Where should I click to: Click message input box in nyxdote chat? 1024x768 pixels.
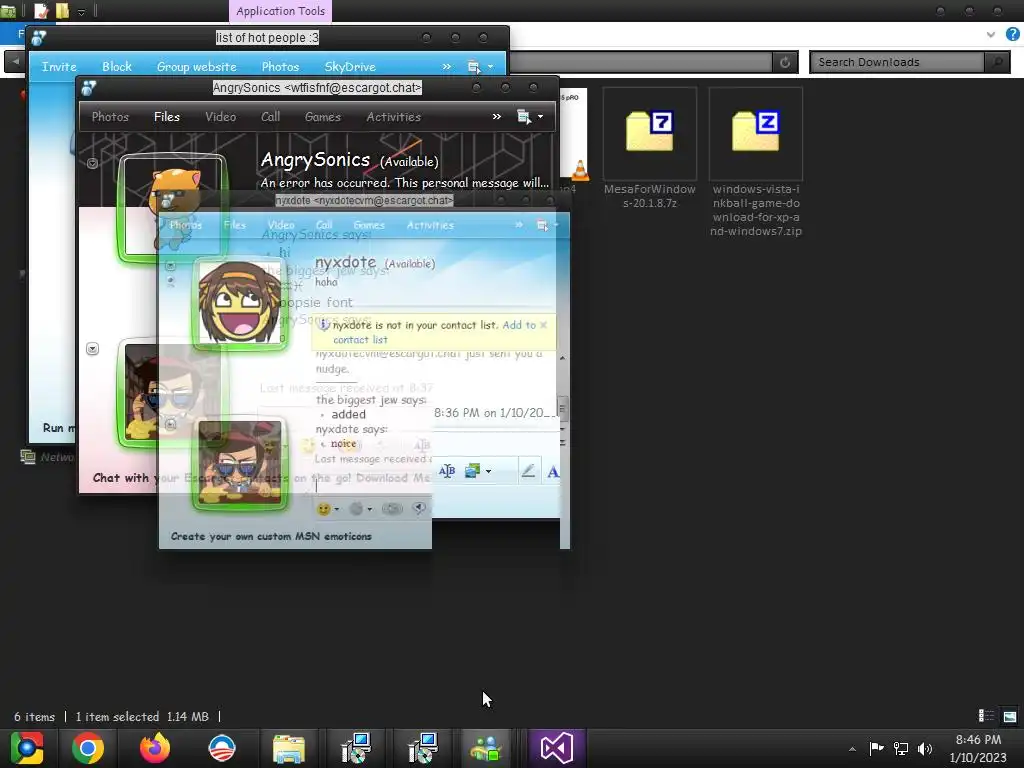pos(372,487)
